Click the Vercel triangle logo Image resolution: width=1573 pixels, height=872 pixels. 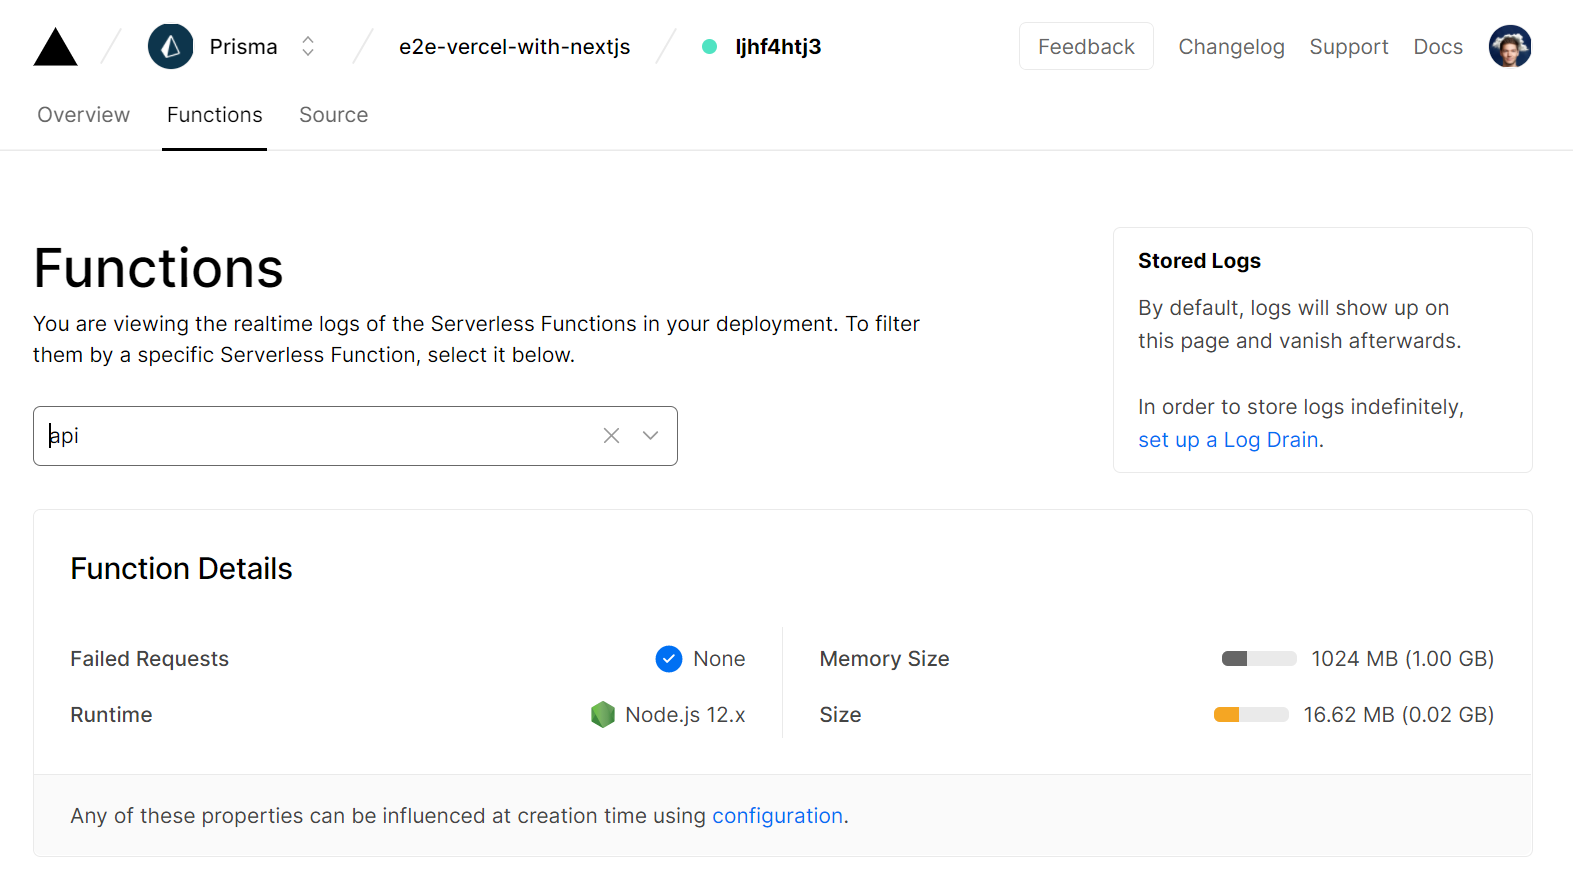[x=55, y=47]
